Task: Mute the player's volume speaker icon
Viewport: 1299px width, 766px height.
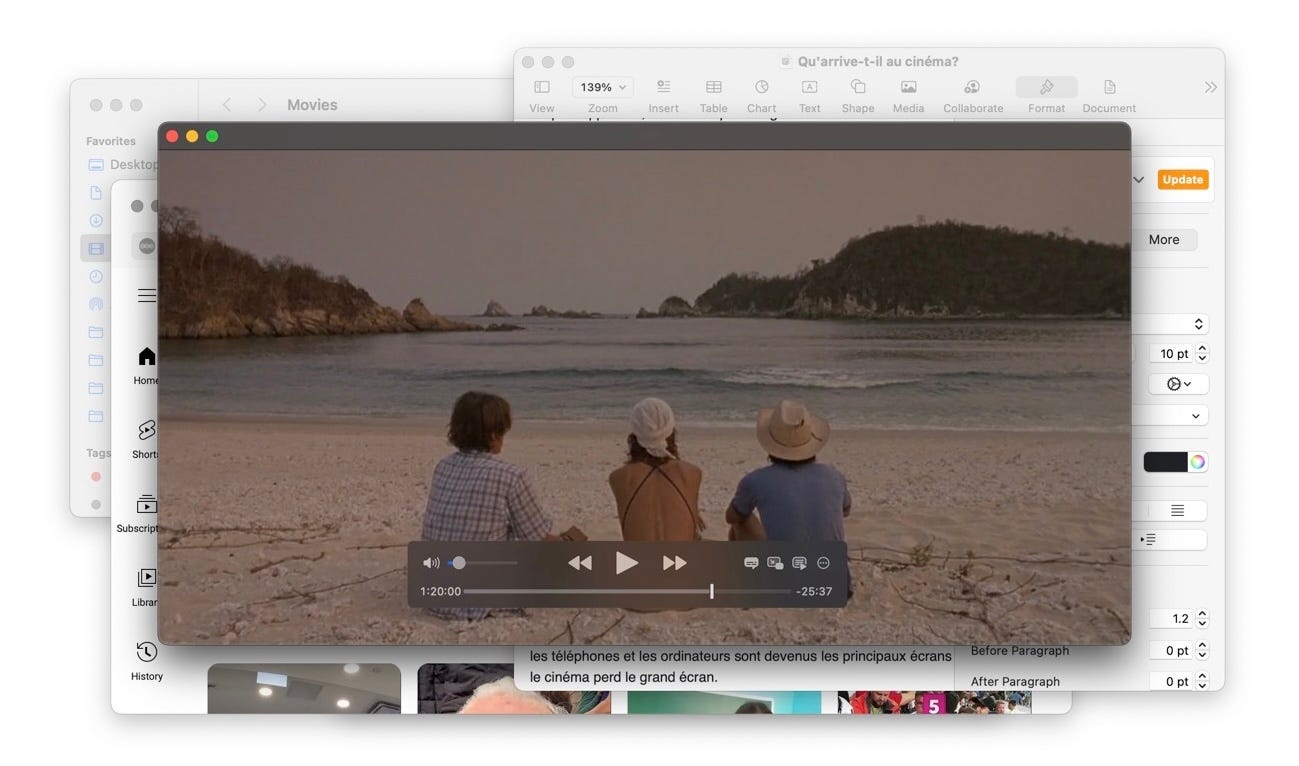Action: click(431, 563)
